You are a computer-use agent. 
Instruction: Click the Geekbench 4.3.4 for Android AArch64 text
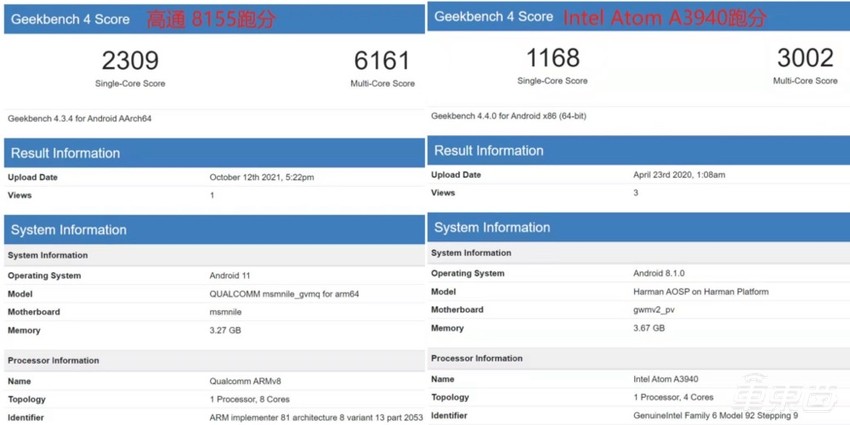pos(80,118)
